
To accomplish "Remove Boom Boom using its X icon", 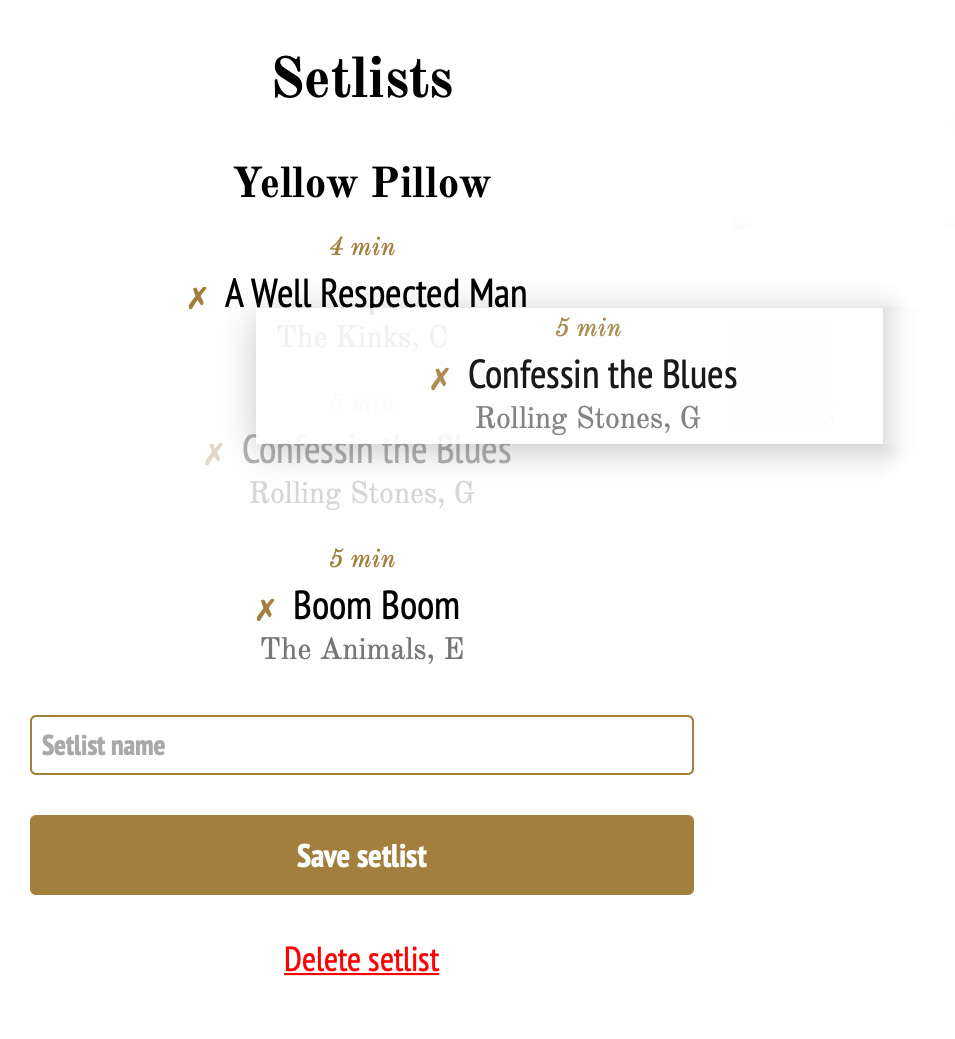I will [x=265, y=609].
